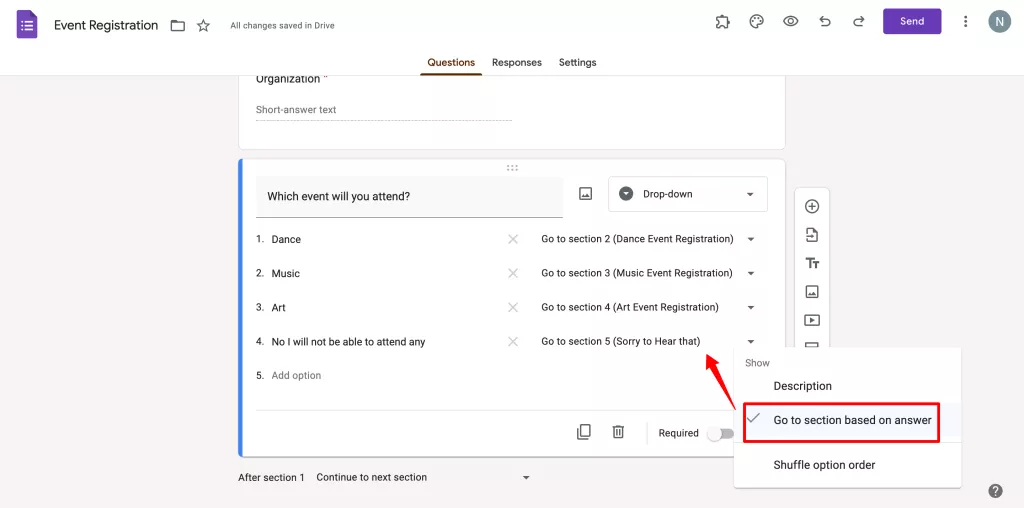The width and height of the screenshot is (1024, 508).
Task: Preview the form with eye icon
Action: (791, 22)
